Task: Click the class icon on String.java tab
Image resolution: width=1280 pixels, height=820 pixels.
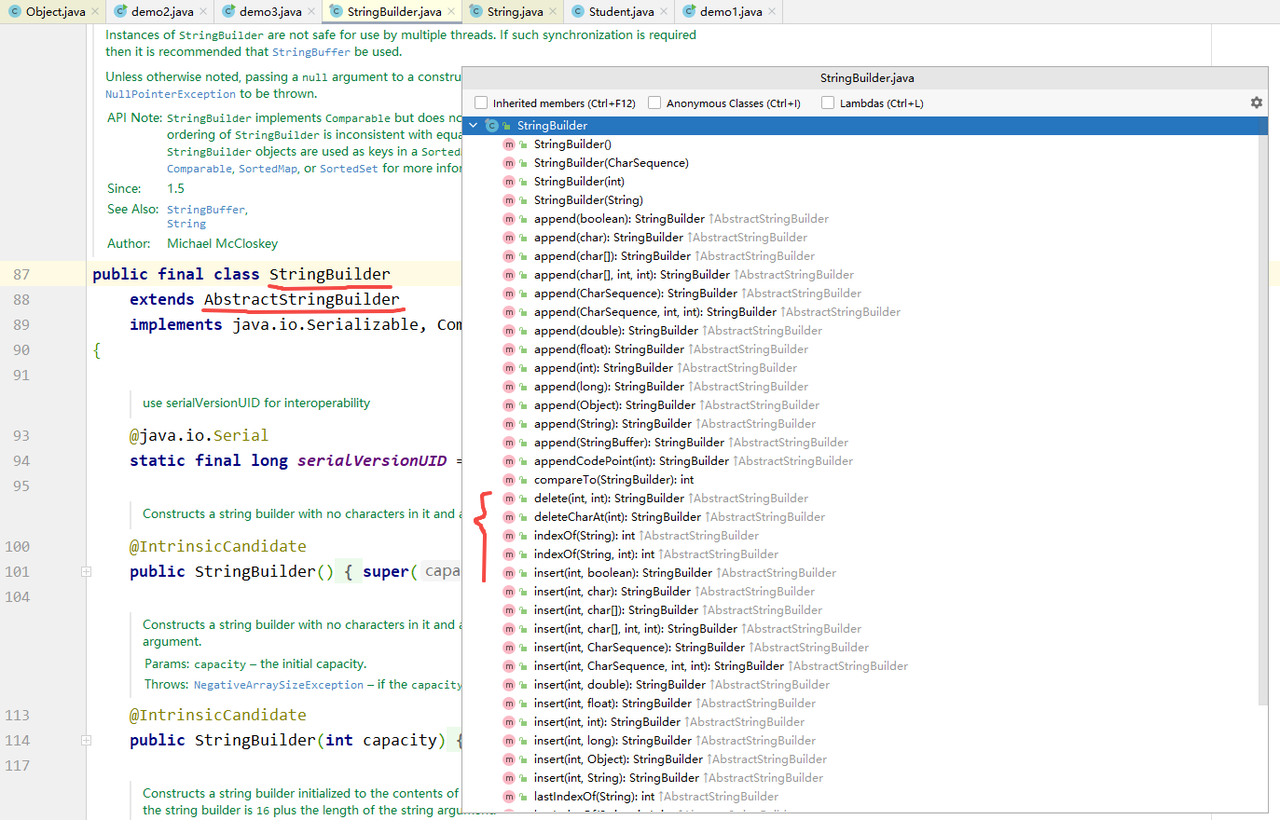Action: click(475, 12)
